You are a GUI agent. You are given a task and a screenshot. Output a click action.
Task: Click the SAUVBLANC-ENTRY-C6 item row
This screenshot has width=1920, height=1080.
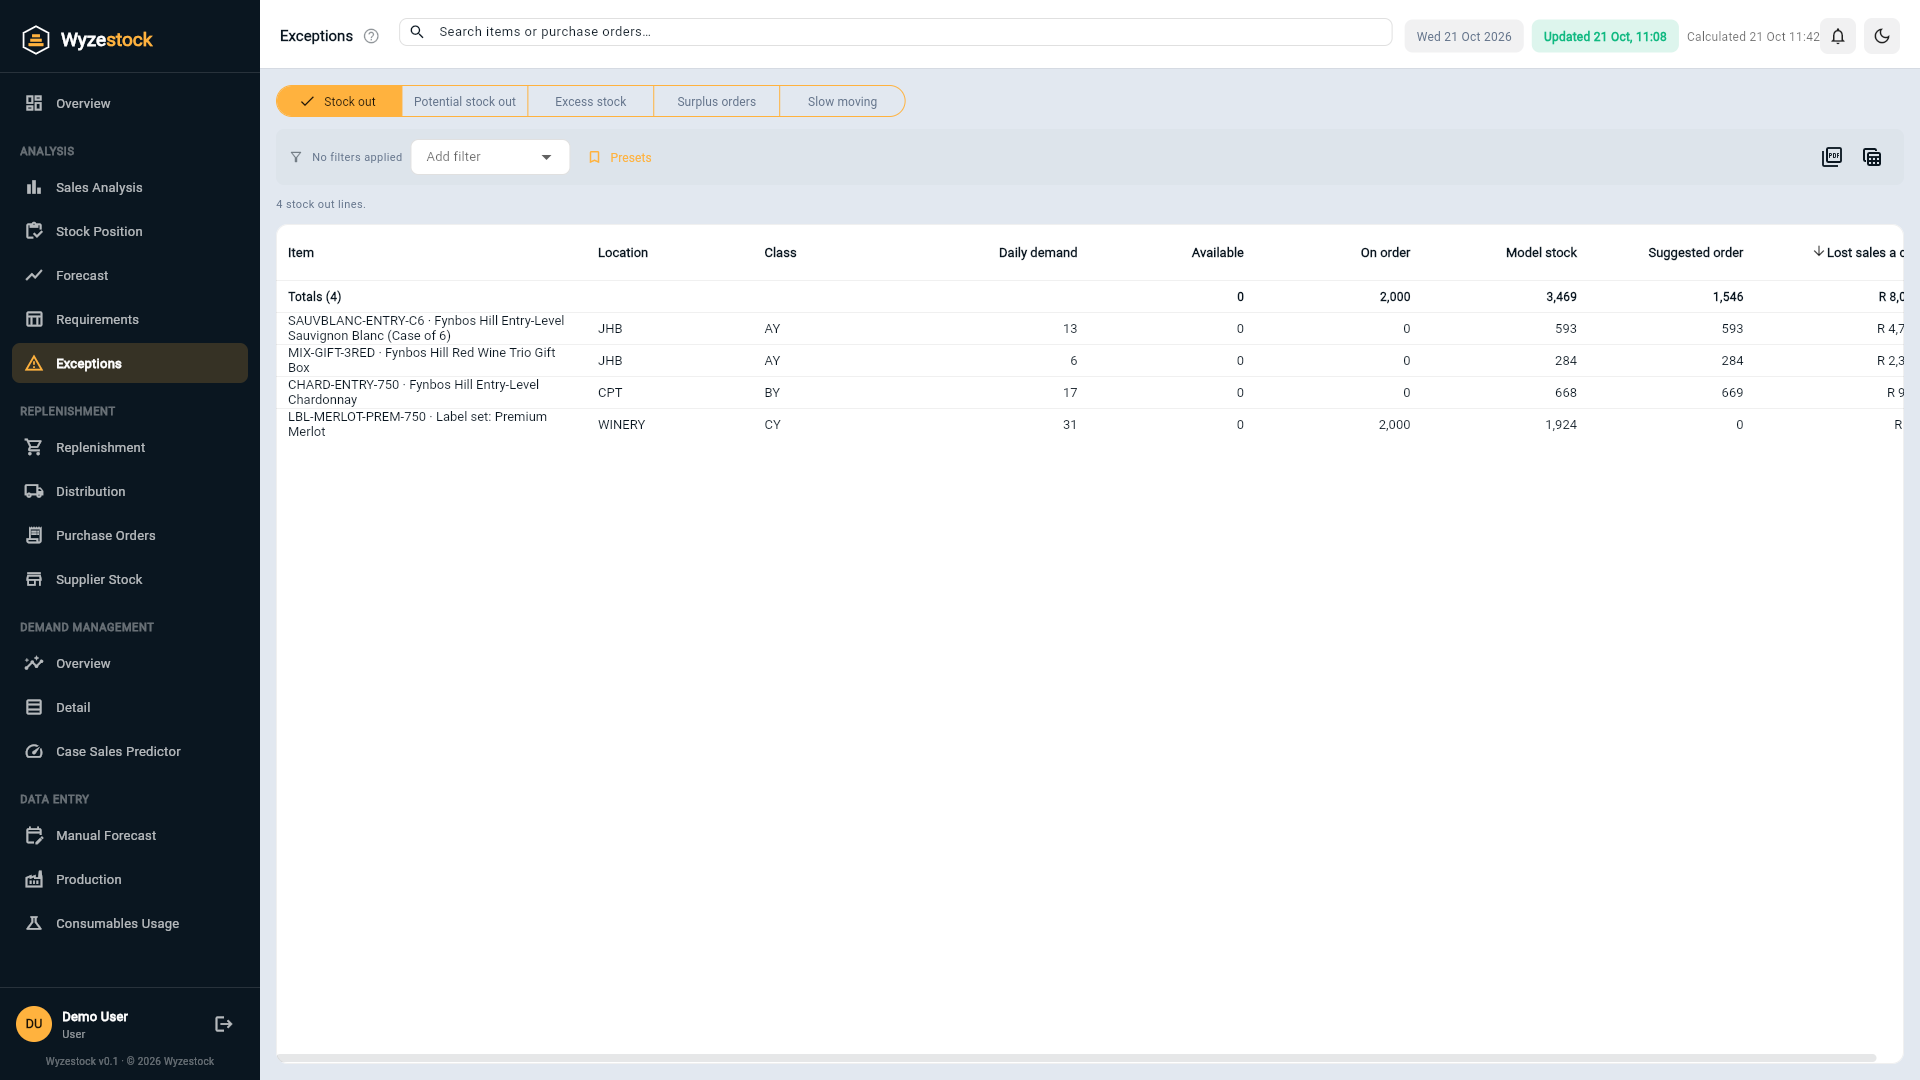[1090, 329]
